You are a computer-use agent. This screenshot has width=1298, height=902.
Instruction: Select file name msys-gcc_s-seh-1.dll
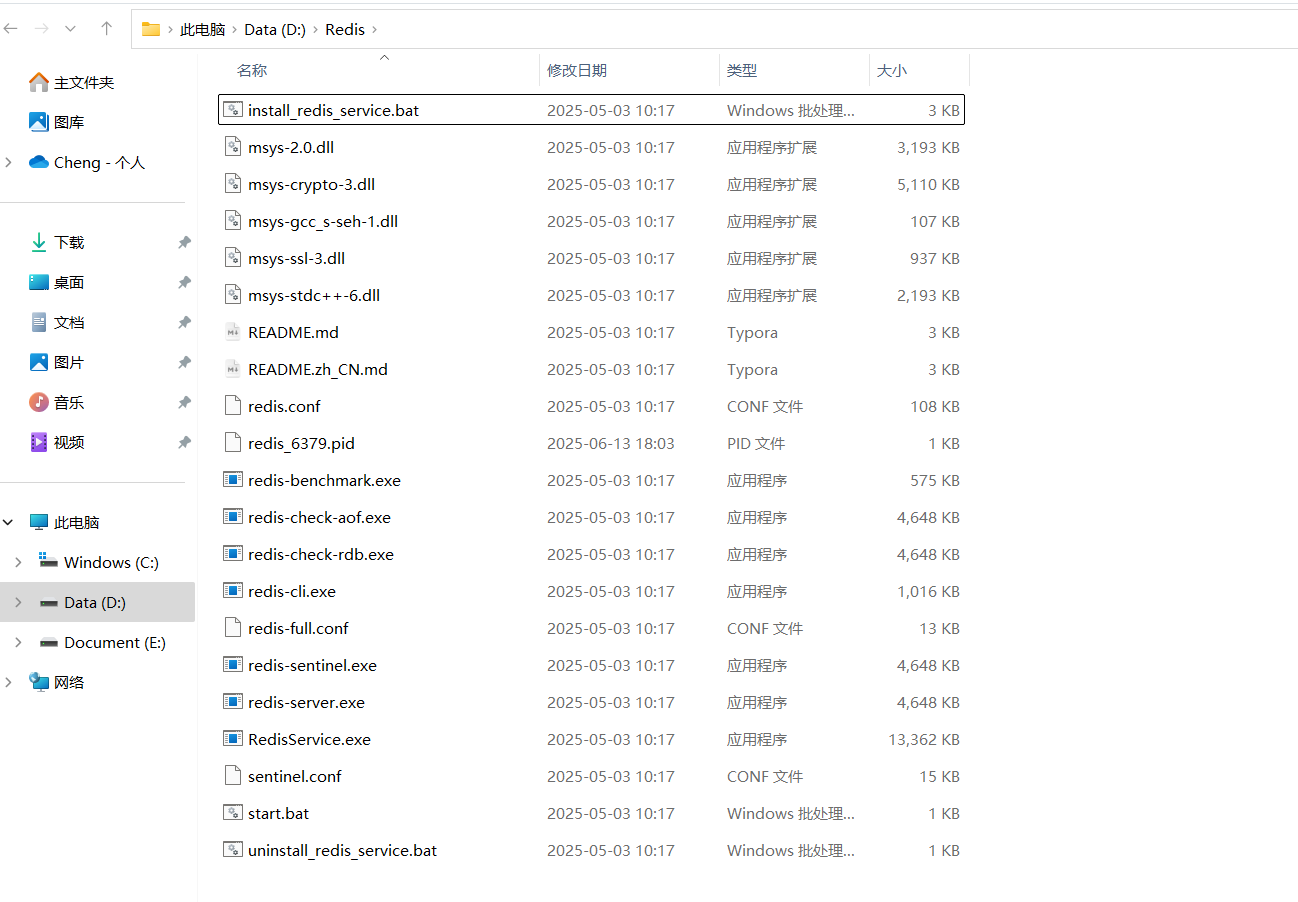(x=323, y=221)
